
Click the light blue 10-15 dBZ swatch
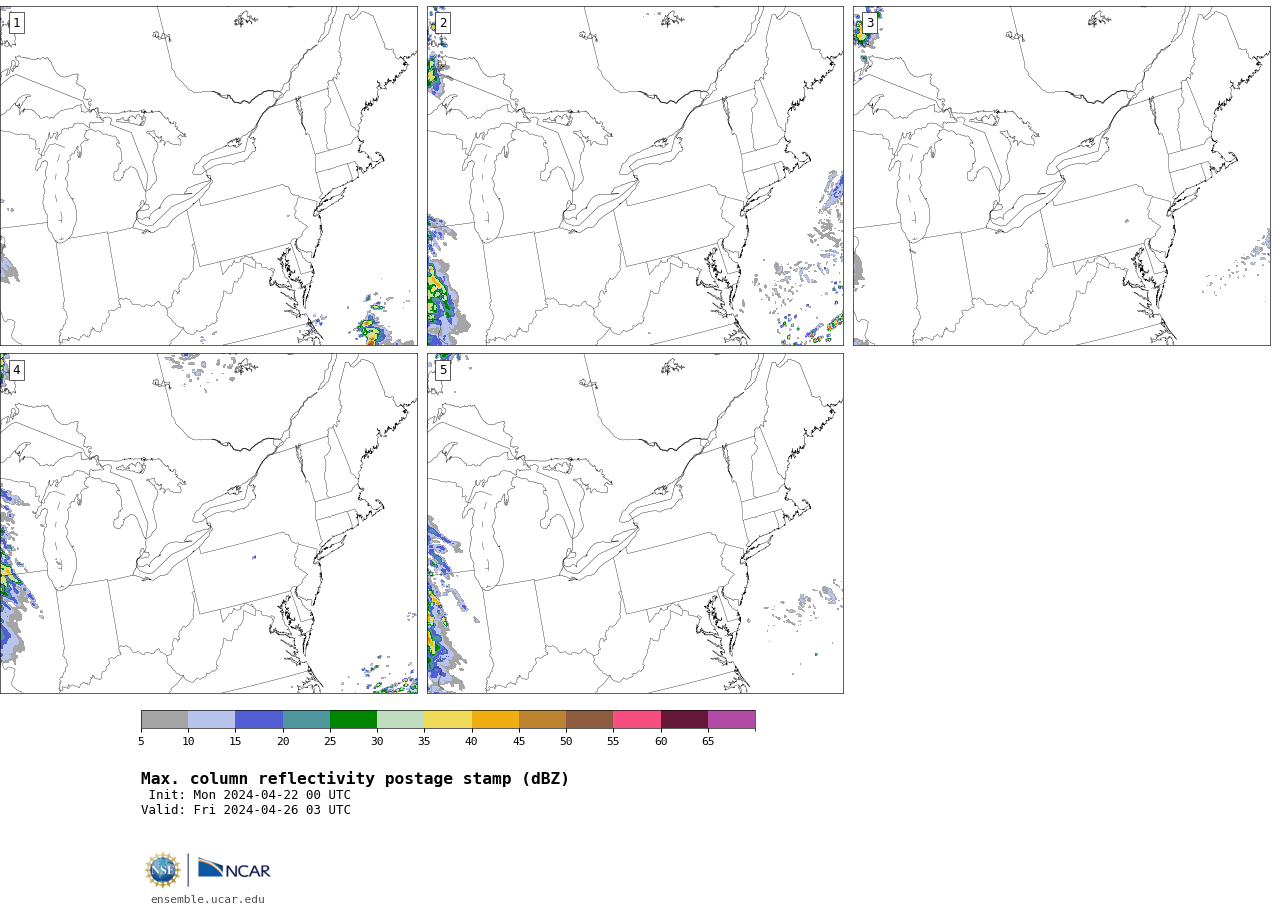(212, 720)
